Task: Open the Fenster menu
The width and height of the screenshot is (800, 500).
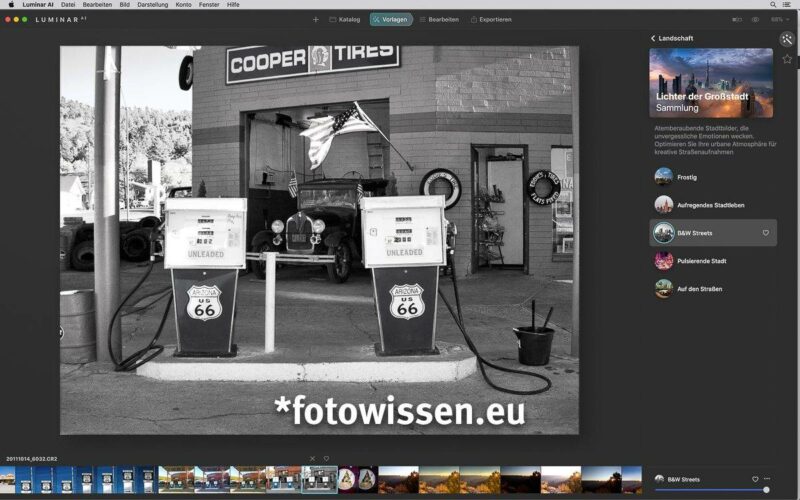Action: (209, 5)
